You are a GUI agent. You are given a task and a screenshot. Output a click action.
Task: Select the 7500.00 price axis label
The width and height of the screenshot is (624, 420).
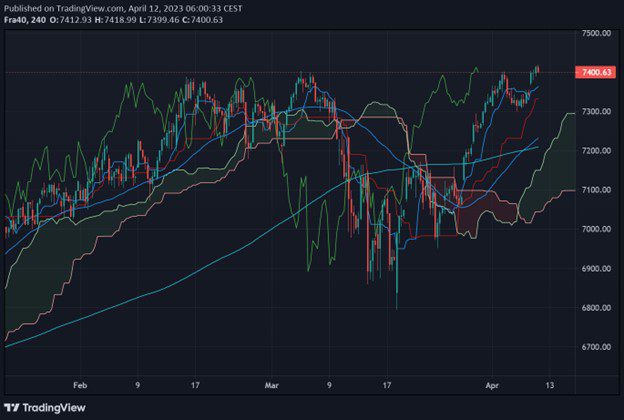(x=596, y=33)
